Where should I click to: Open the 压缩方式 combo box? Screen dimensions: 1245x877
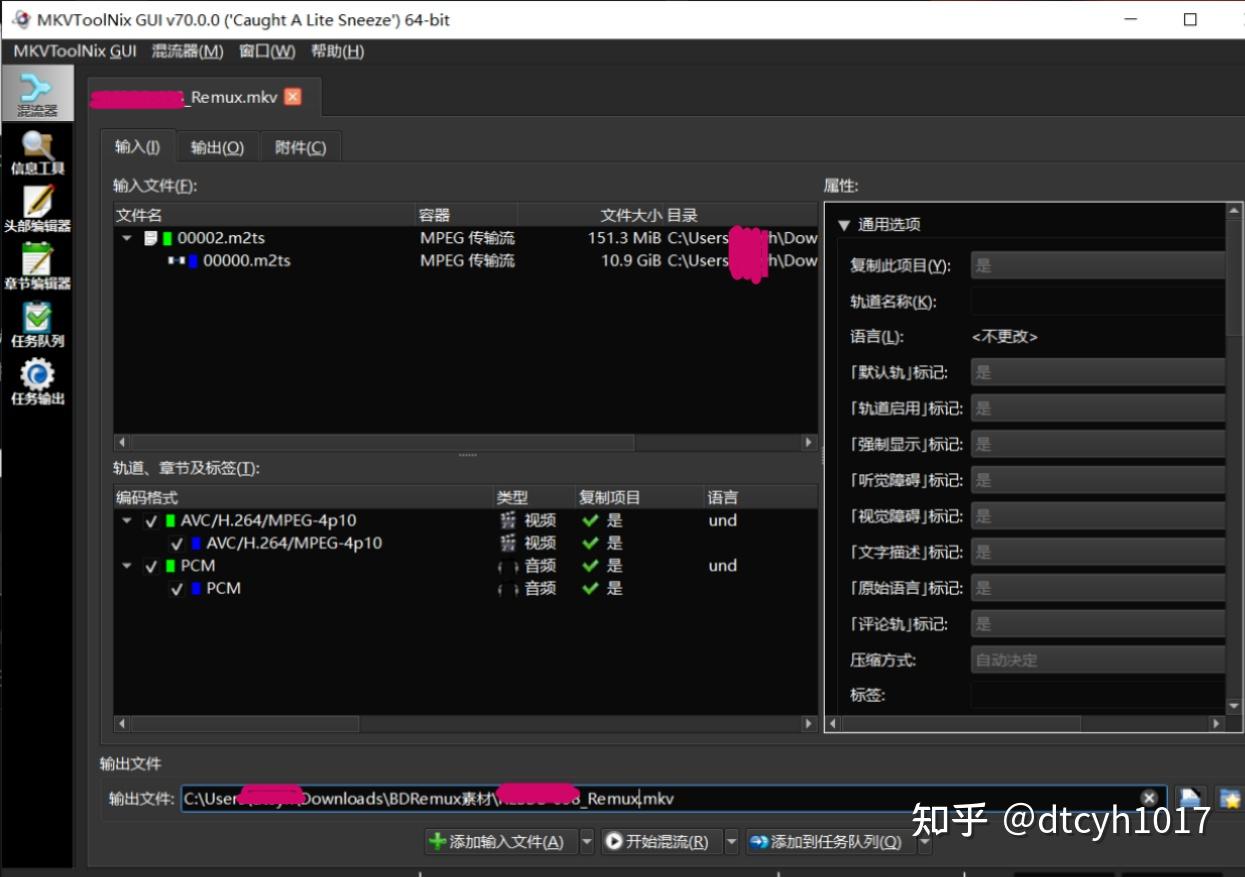[x=1098, y=660]
